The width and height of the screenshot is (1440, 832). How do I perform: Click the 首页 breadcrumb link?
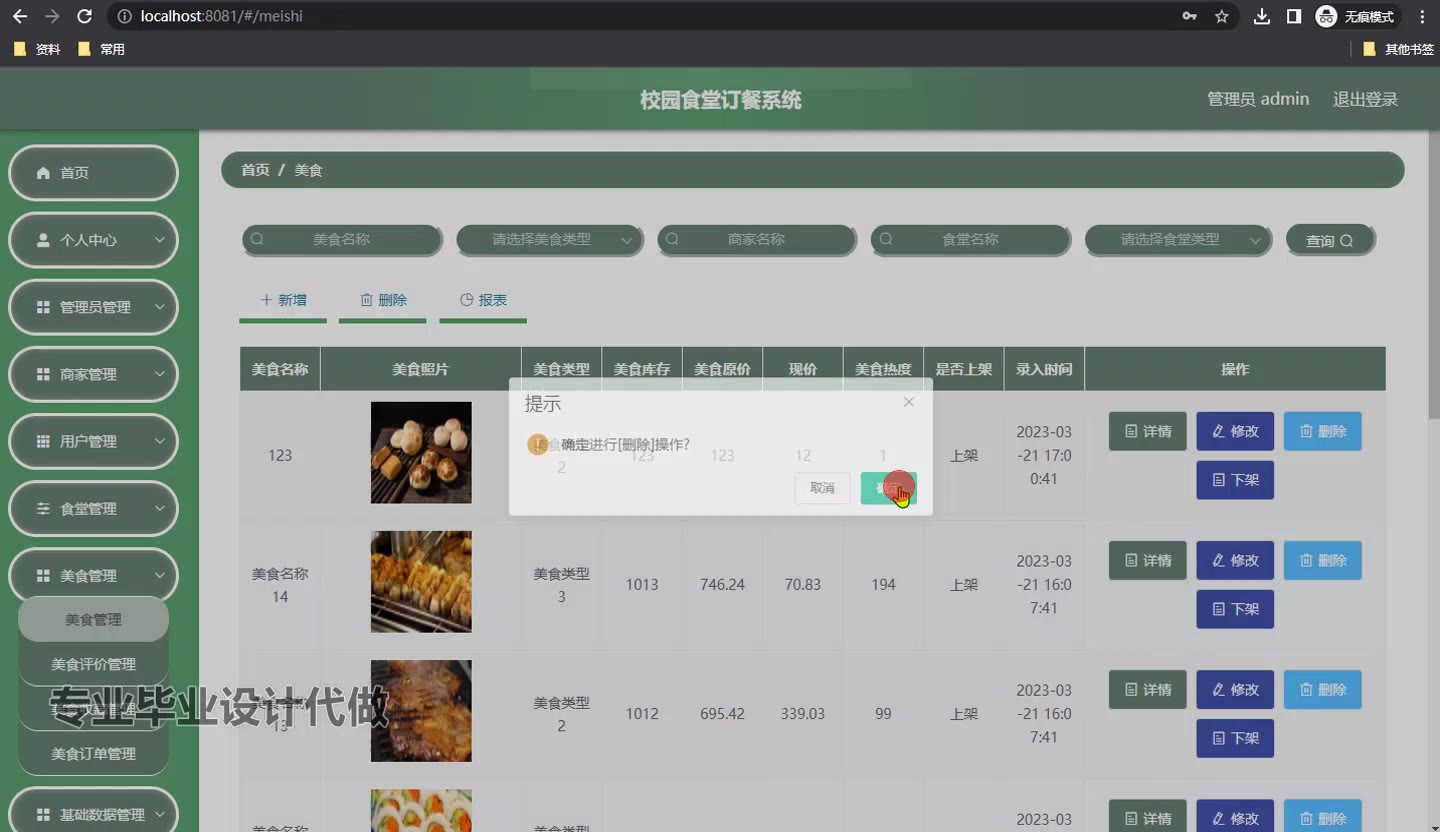coord(255,170)
